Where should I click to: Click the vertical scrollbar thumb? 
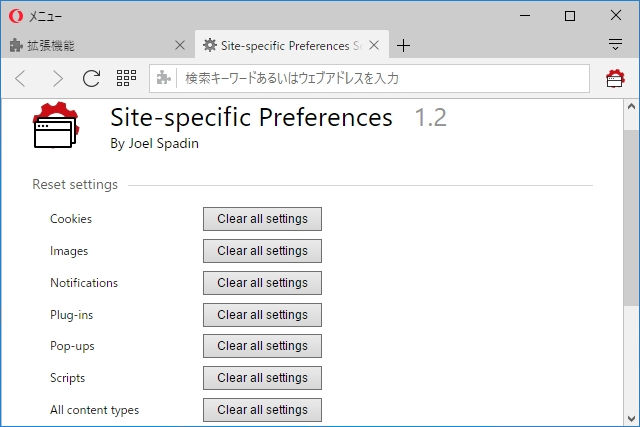pyautogui.click(x=631, y=217)
